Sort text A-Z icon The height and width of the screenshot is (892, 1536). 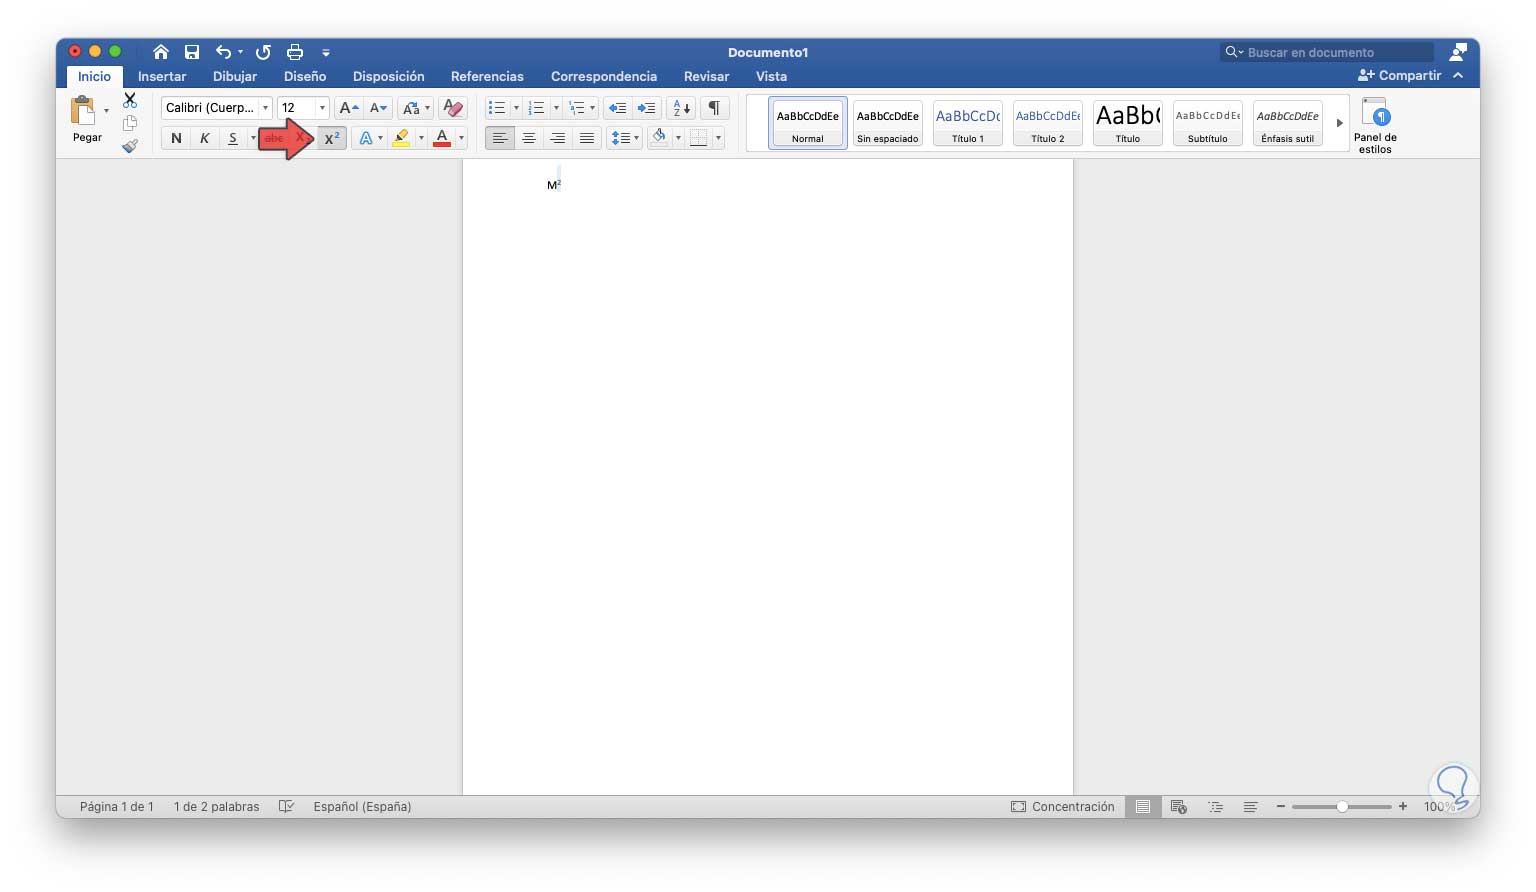click(x=681, y=108)
